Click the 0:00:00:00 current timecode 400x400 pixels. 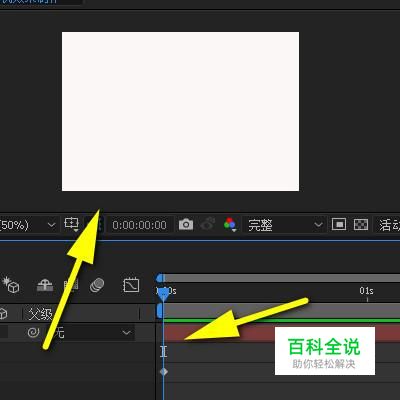point(139,225)
